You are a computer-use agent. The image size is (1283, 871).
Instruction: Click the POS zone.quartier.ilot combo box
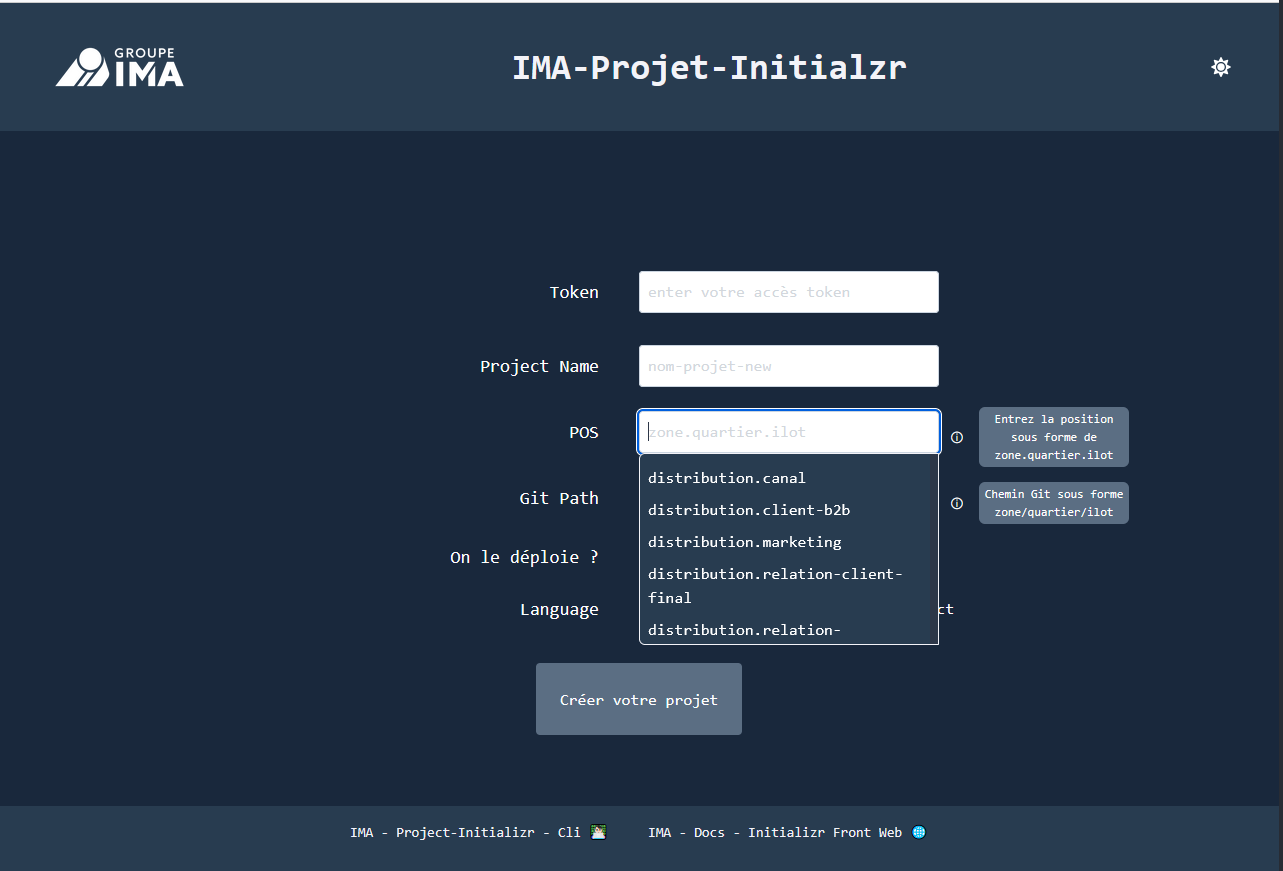pyautogui.click(x=788, y=432)
